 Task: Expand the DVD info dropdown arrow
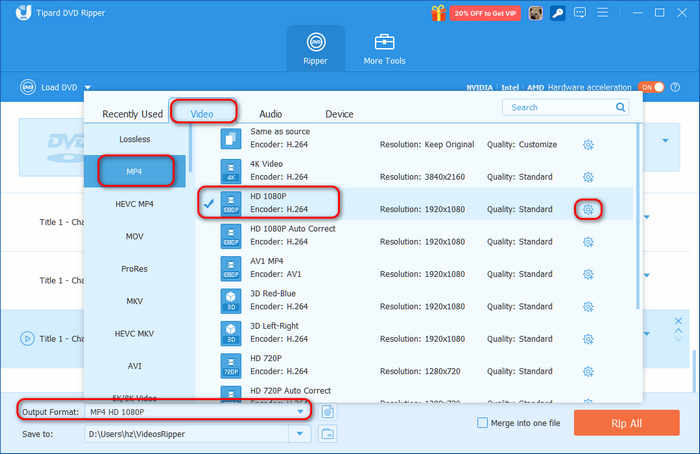tap(666, 141)
